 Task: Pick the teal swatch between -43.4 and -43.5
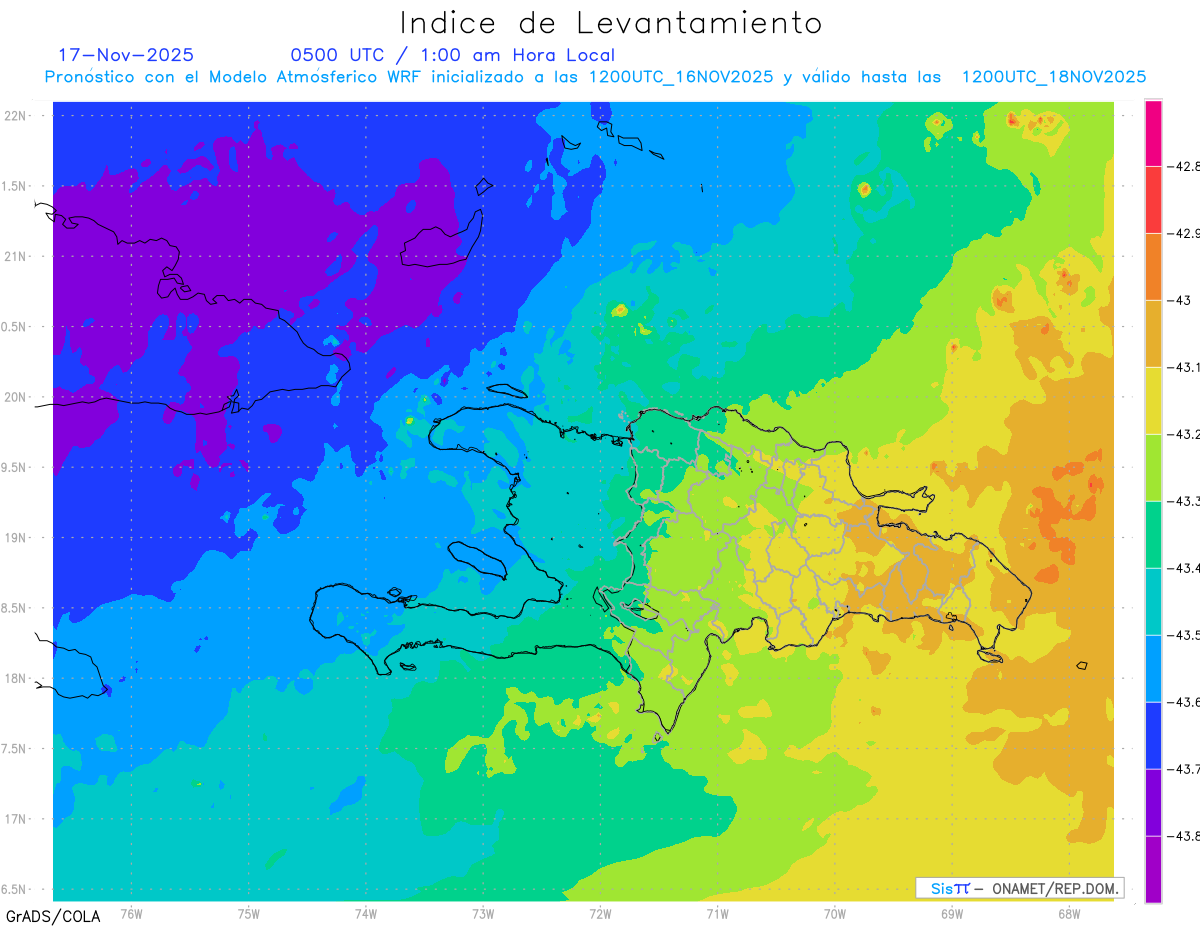(x=1153, y=601)
